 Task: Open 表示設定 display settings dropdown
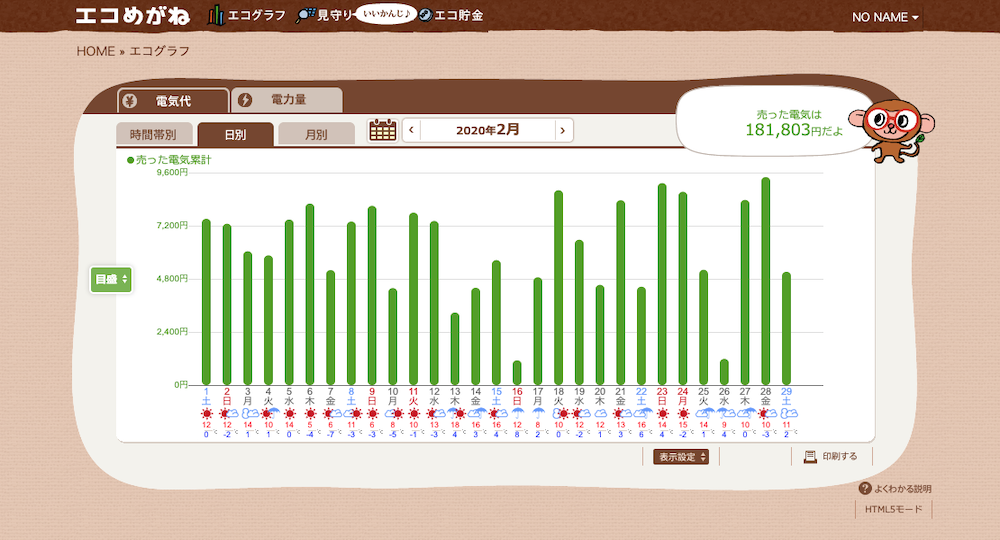[x=681, y=456]
